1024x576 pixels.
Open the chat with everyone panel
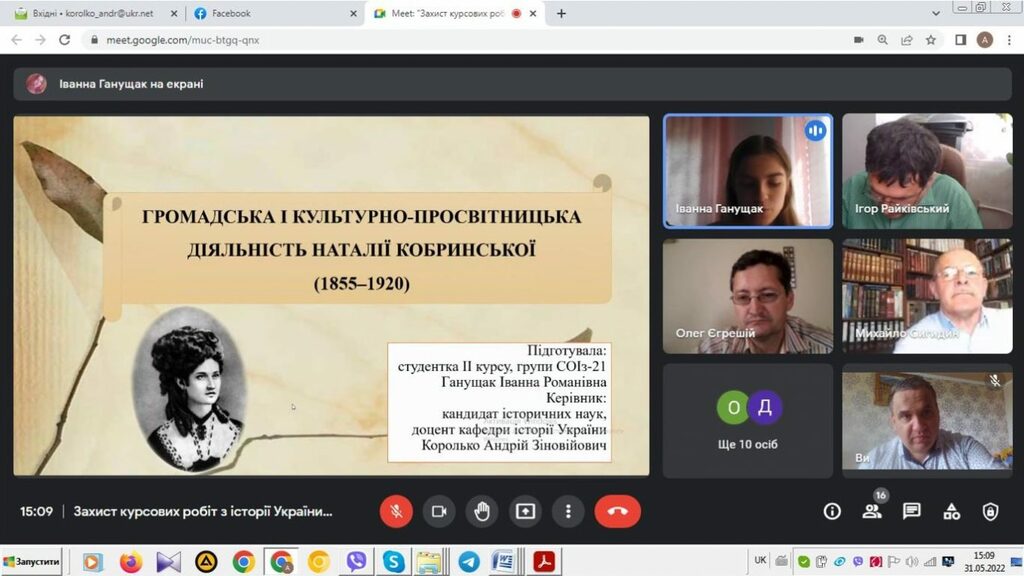[x=911, y=511]
